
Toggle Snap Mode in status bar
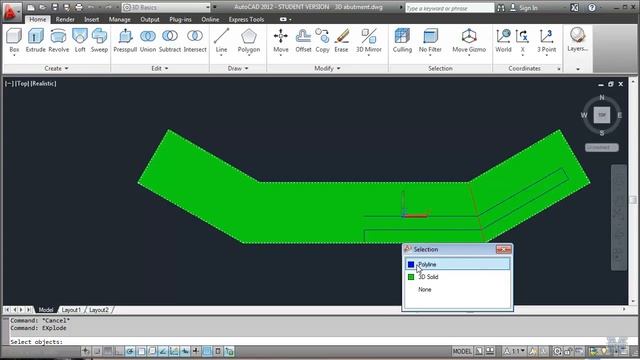(x=97, y=351)
